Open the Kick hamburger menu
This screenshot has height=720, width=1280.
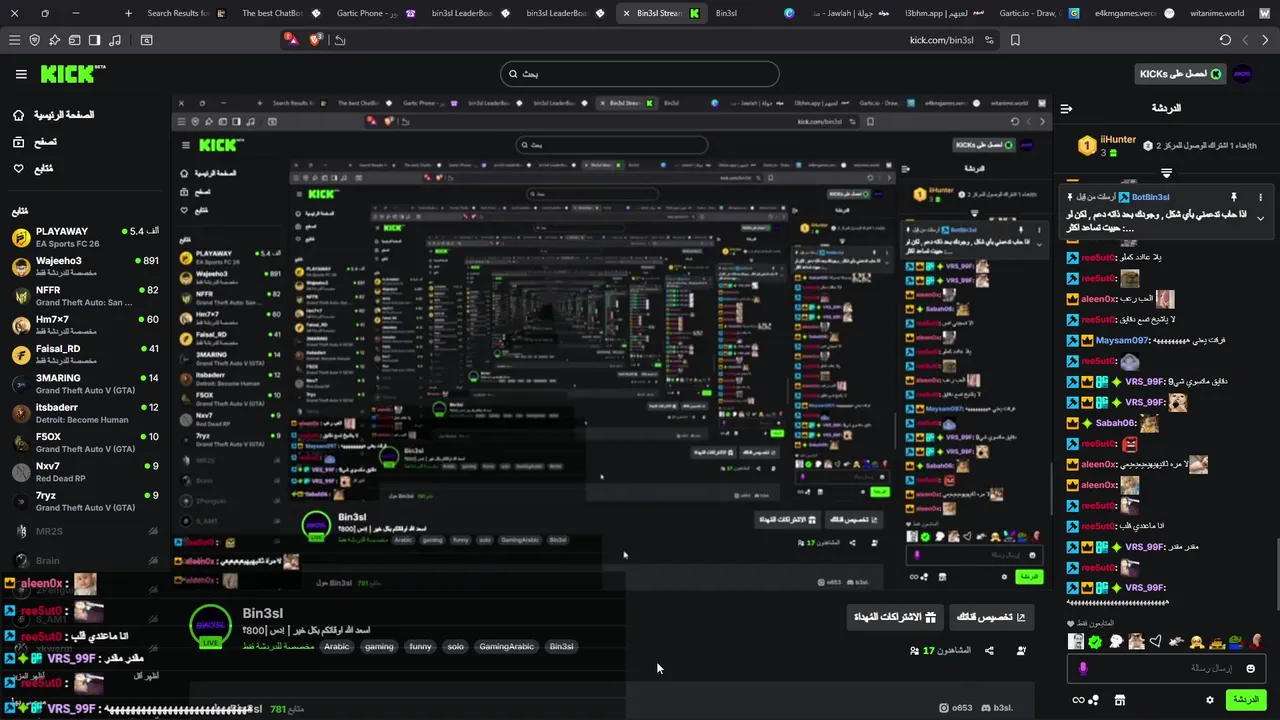click(x=21, y=74)
